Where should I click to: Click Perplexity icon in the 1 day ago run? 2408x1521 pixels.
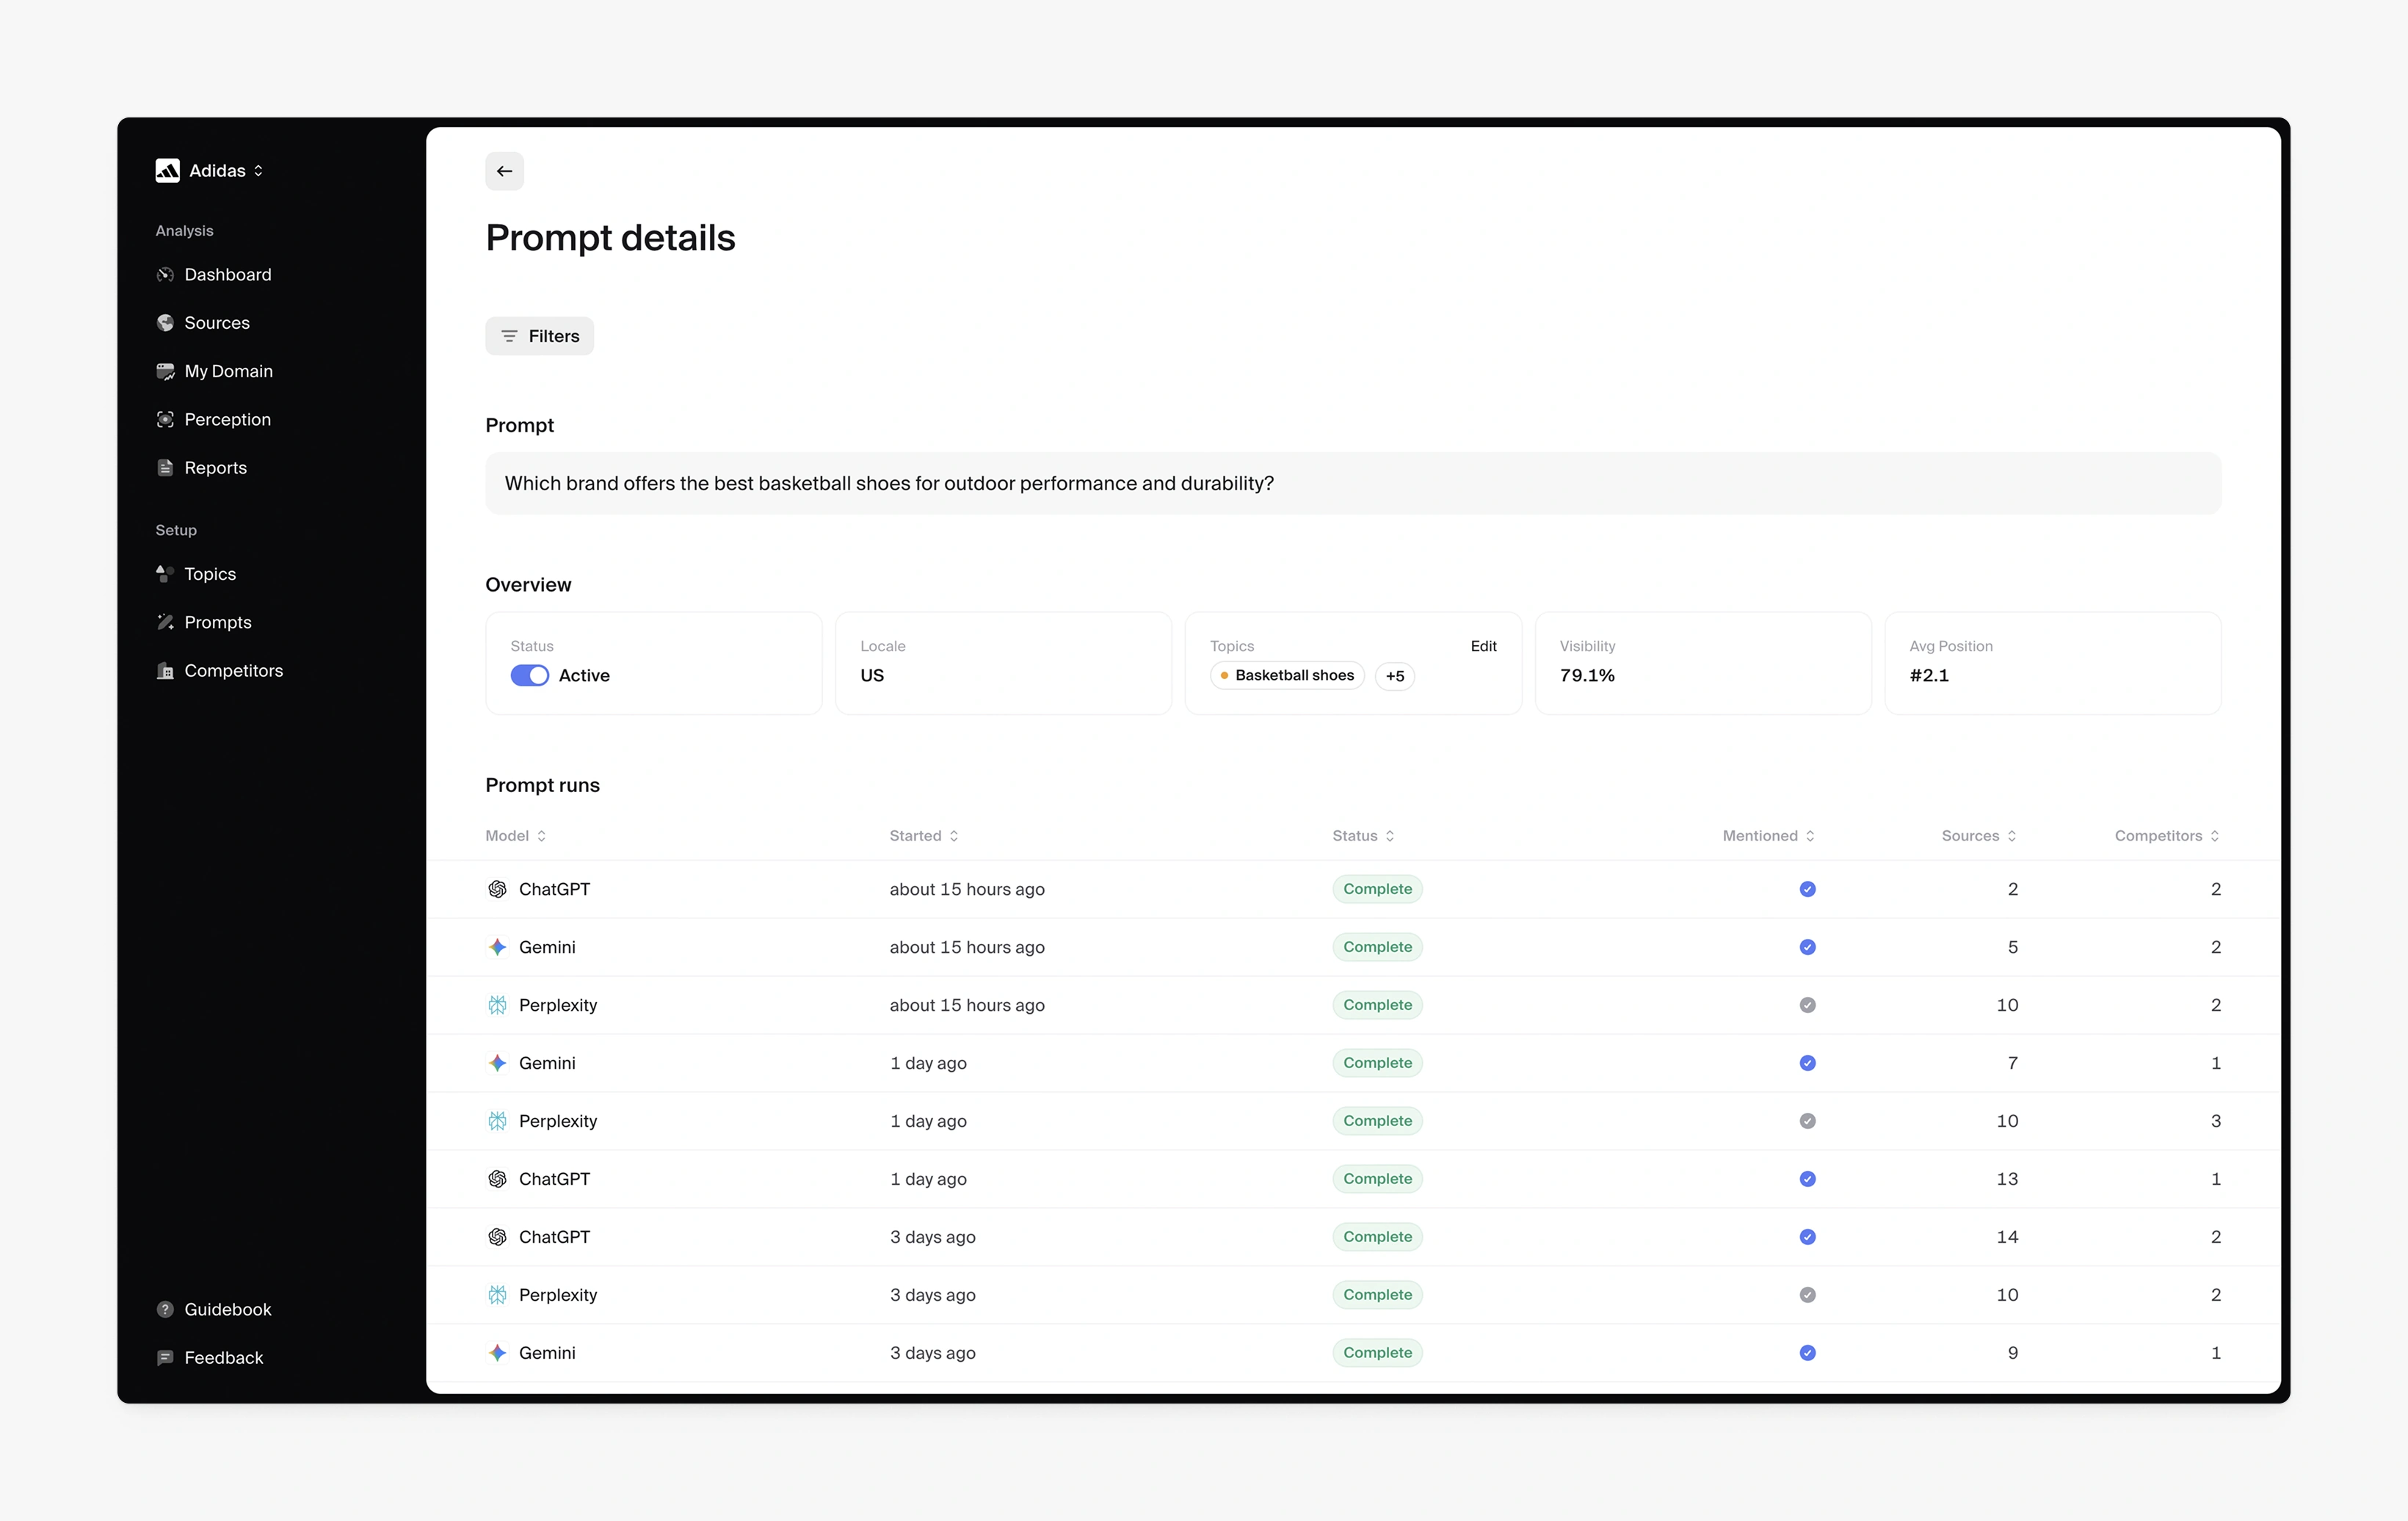(x=497, y=1121)
